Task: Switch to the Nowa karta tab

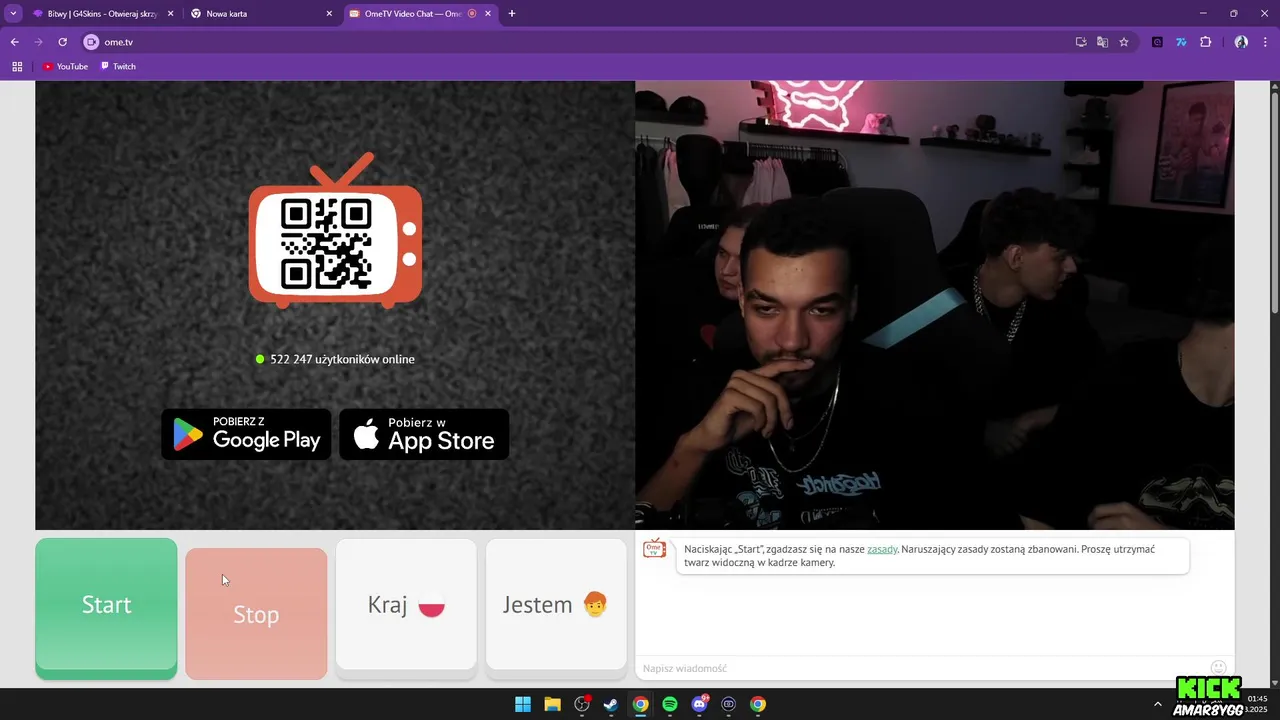Action: click(x=260, y=14)
